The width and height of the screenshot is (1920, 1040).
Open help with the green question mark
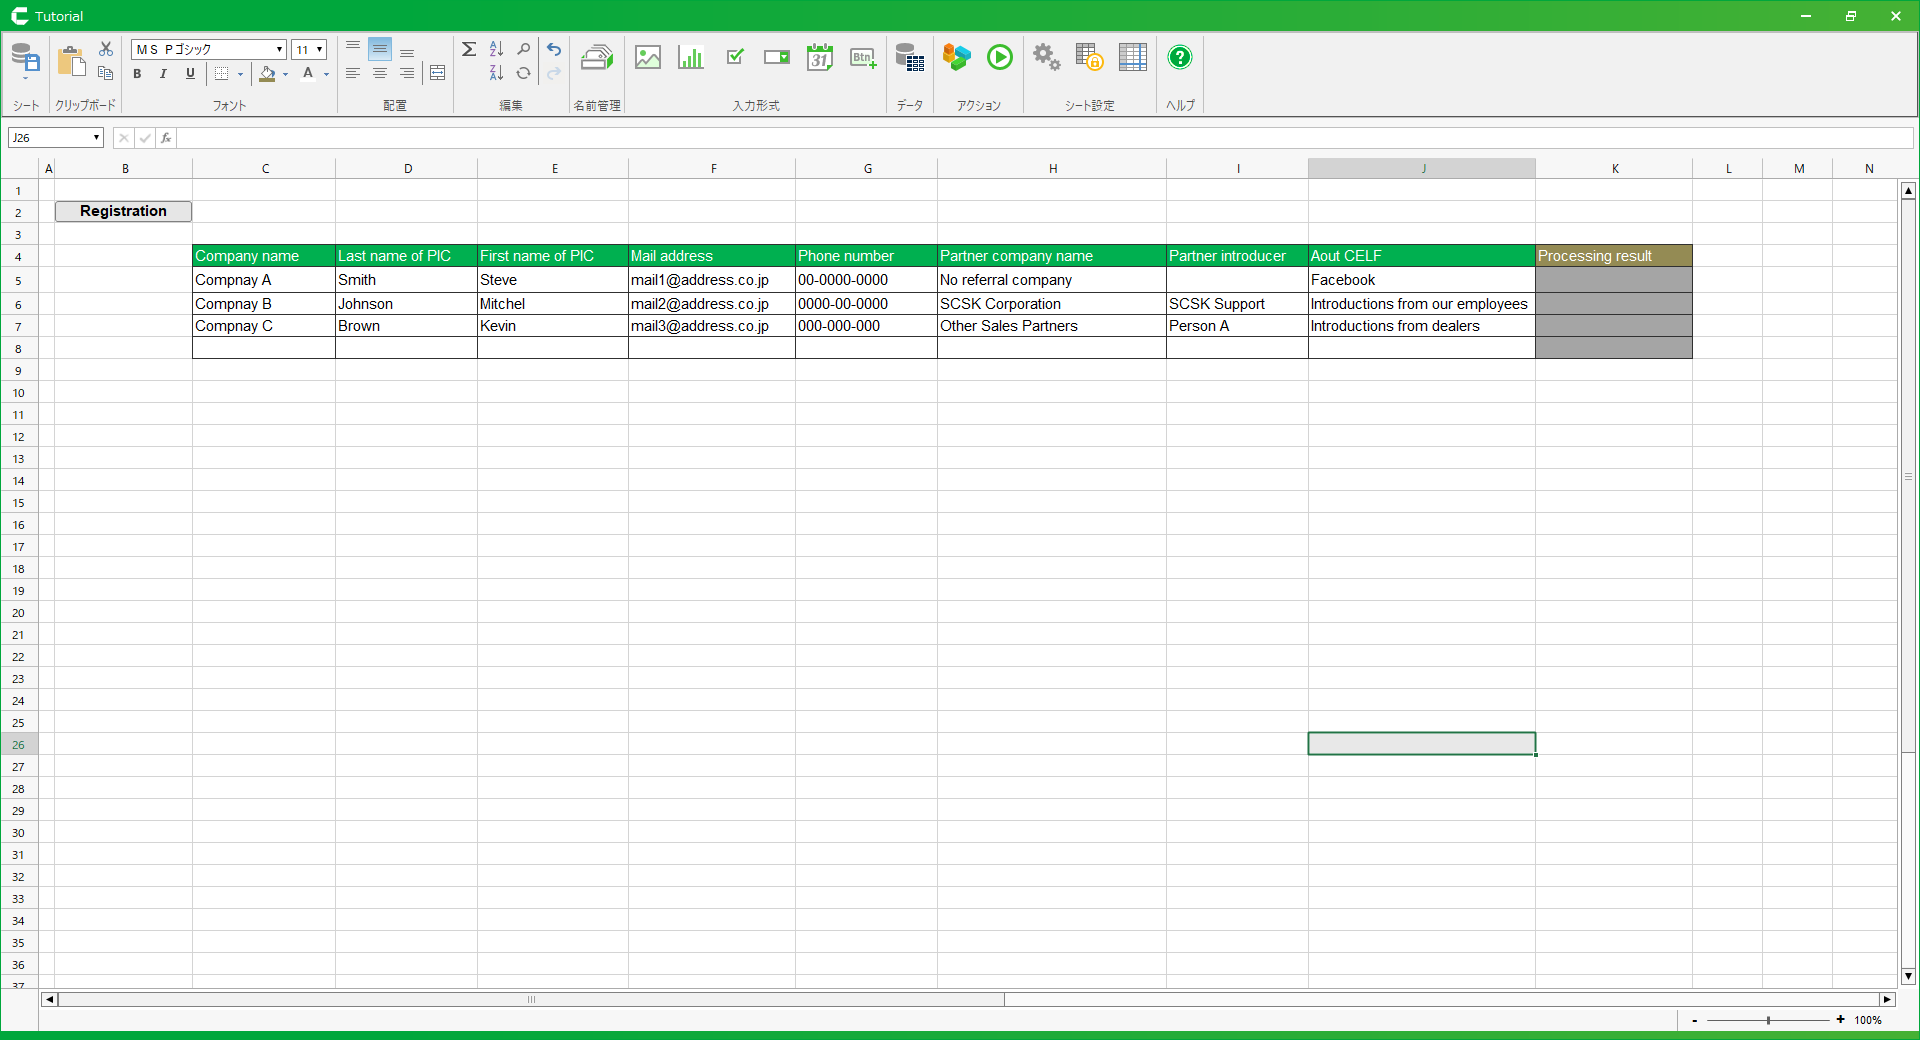[x=1180, y=58]
